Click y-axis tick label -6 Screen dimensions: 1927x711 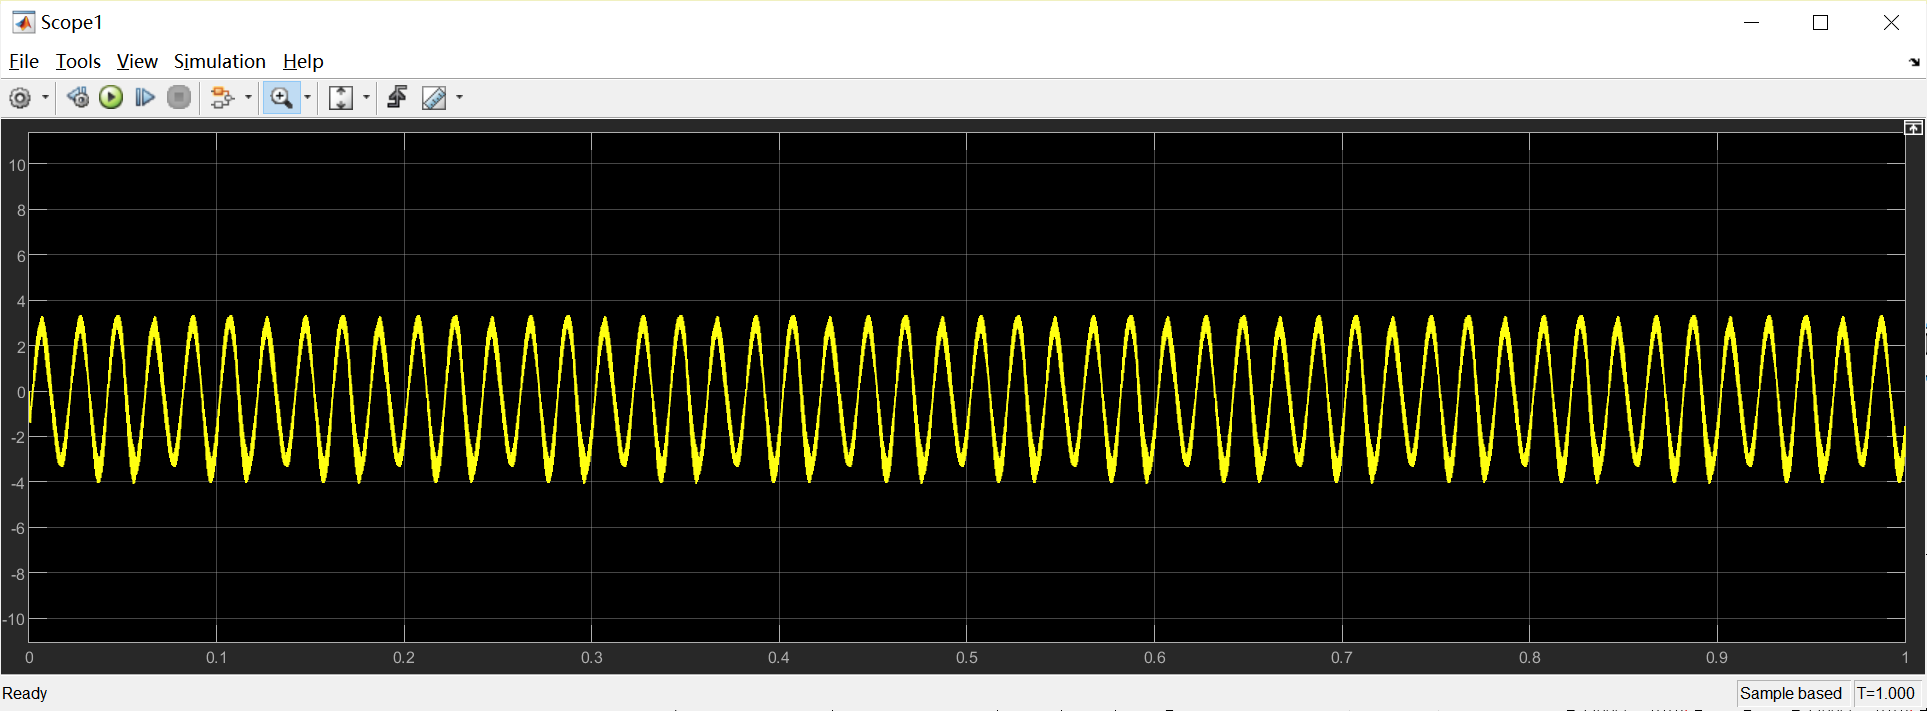pos(18,528)
